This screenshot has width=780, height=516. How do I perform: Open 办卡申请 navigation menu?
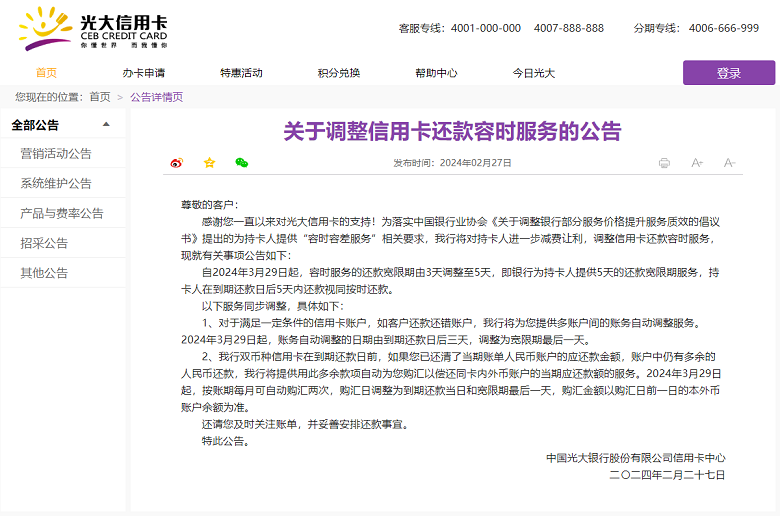pyautogui.click(x=144, y=73)
